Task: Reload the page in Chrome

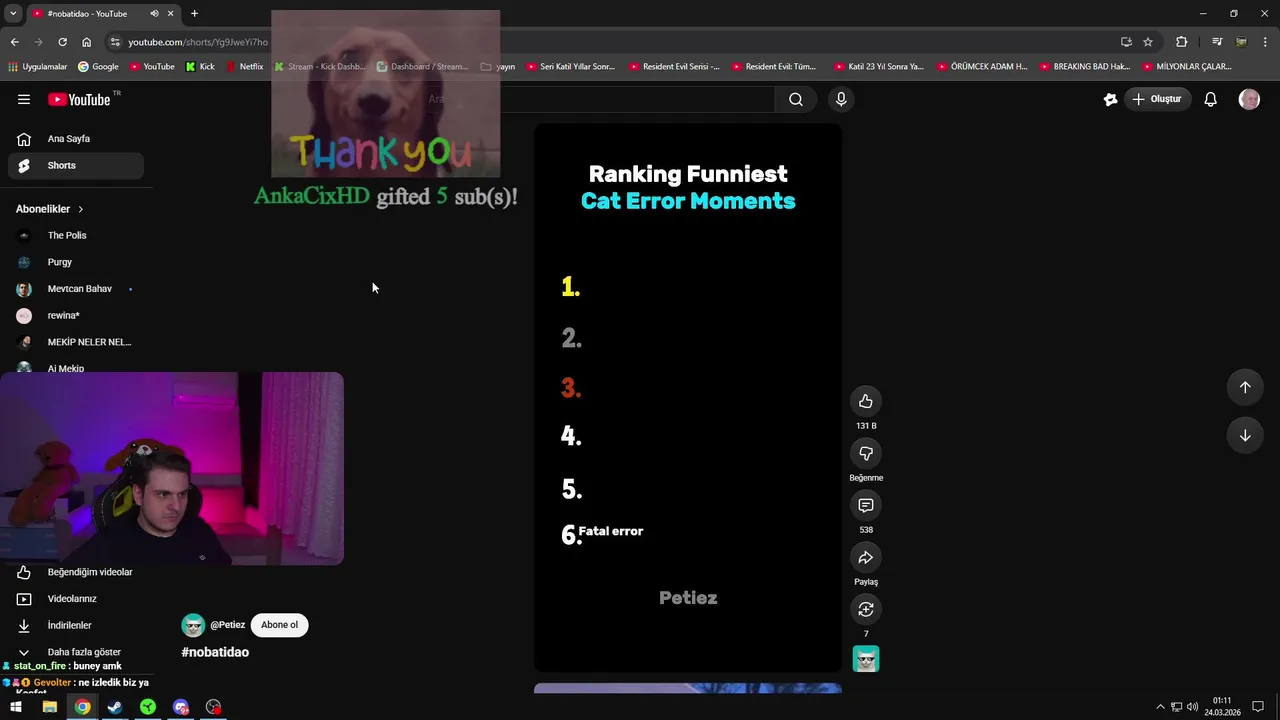Action: tap(62, 42)
